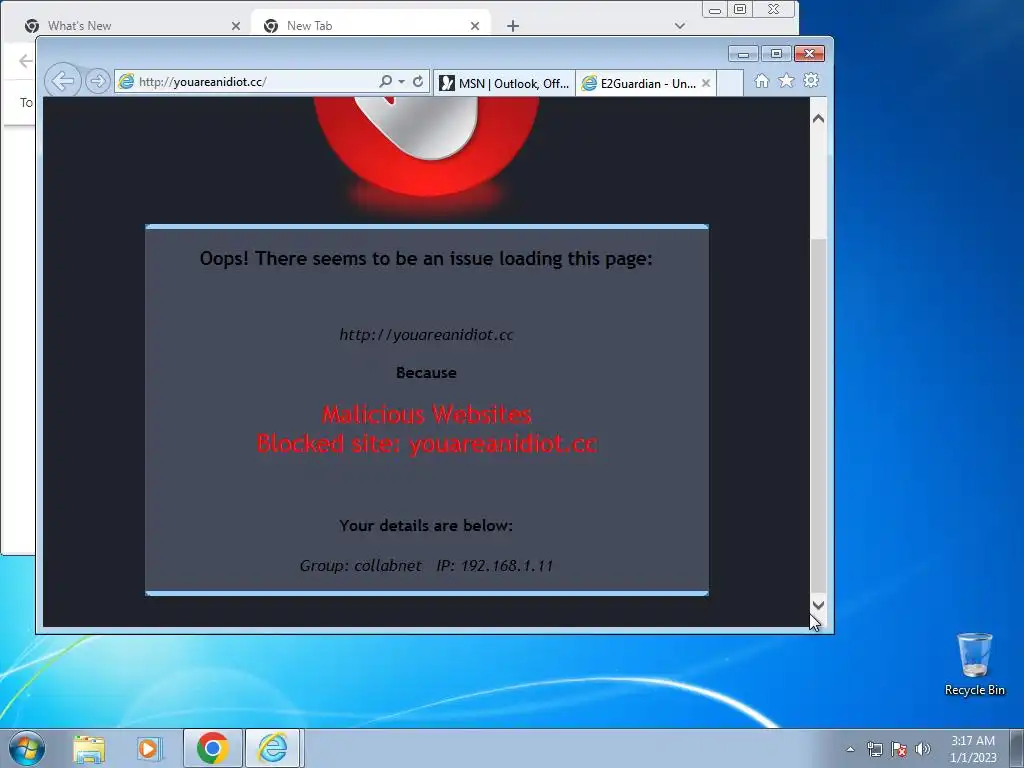Image resolution: width=1024 pixels, height=768 pixels.
Task: Close the Internet Explorer window
Action: (x=809, y=54)
